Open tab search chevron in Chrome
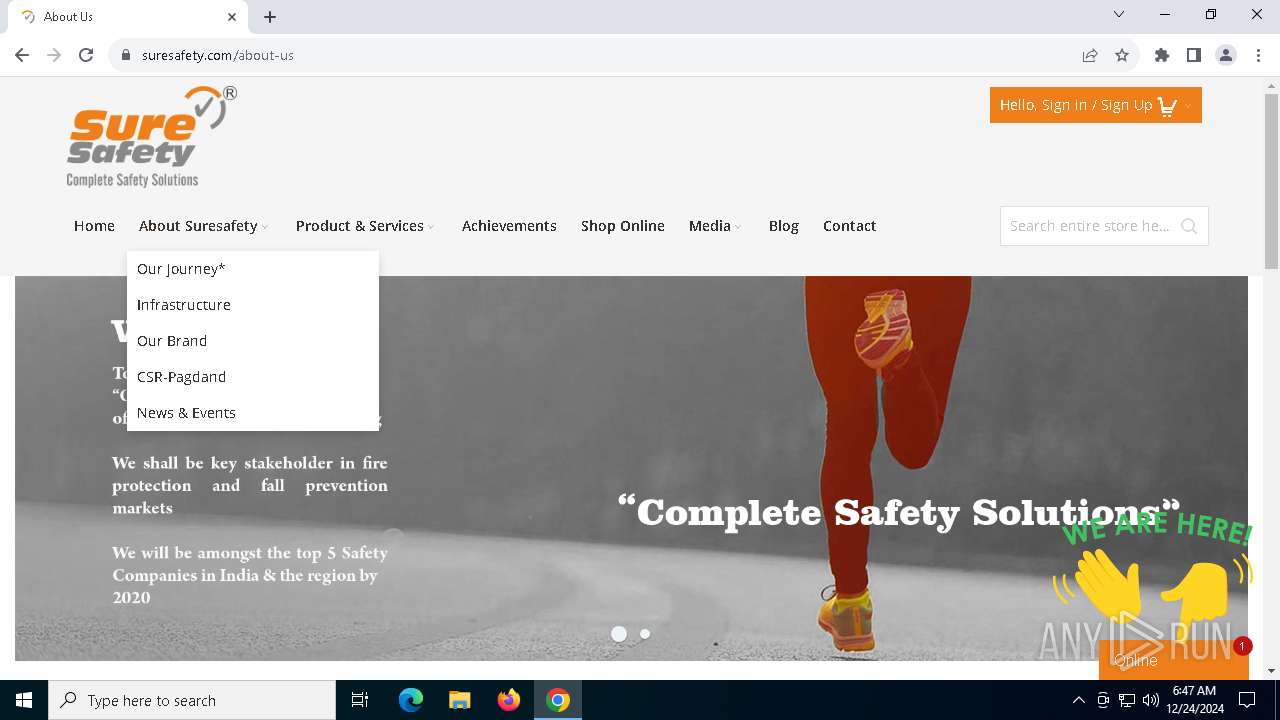The height and width of the screenshot is (720, 1280). tap(1119, 14)
